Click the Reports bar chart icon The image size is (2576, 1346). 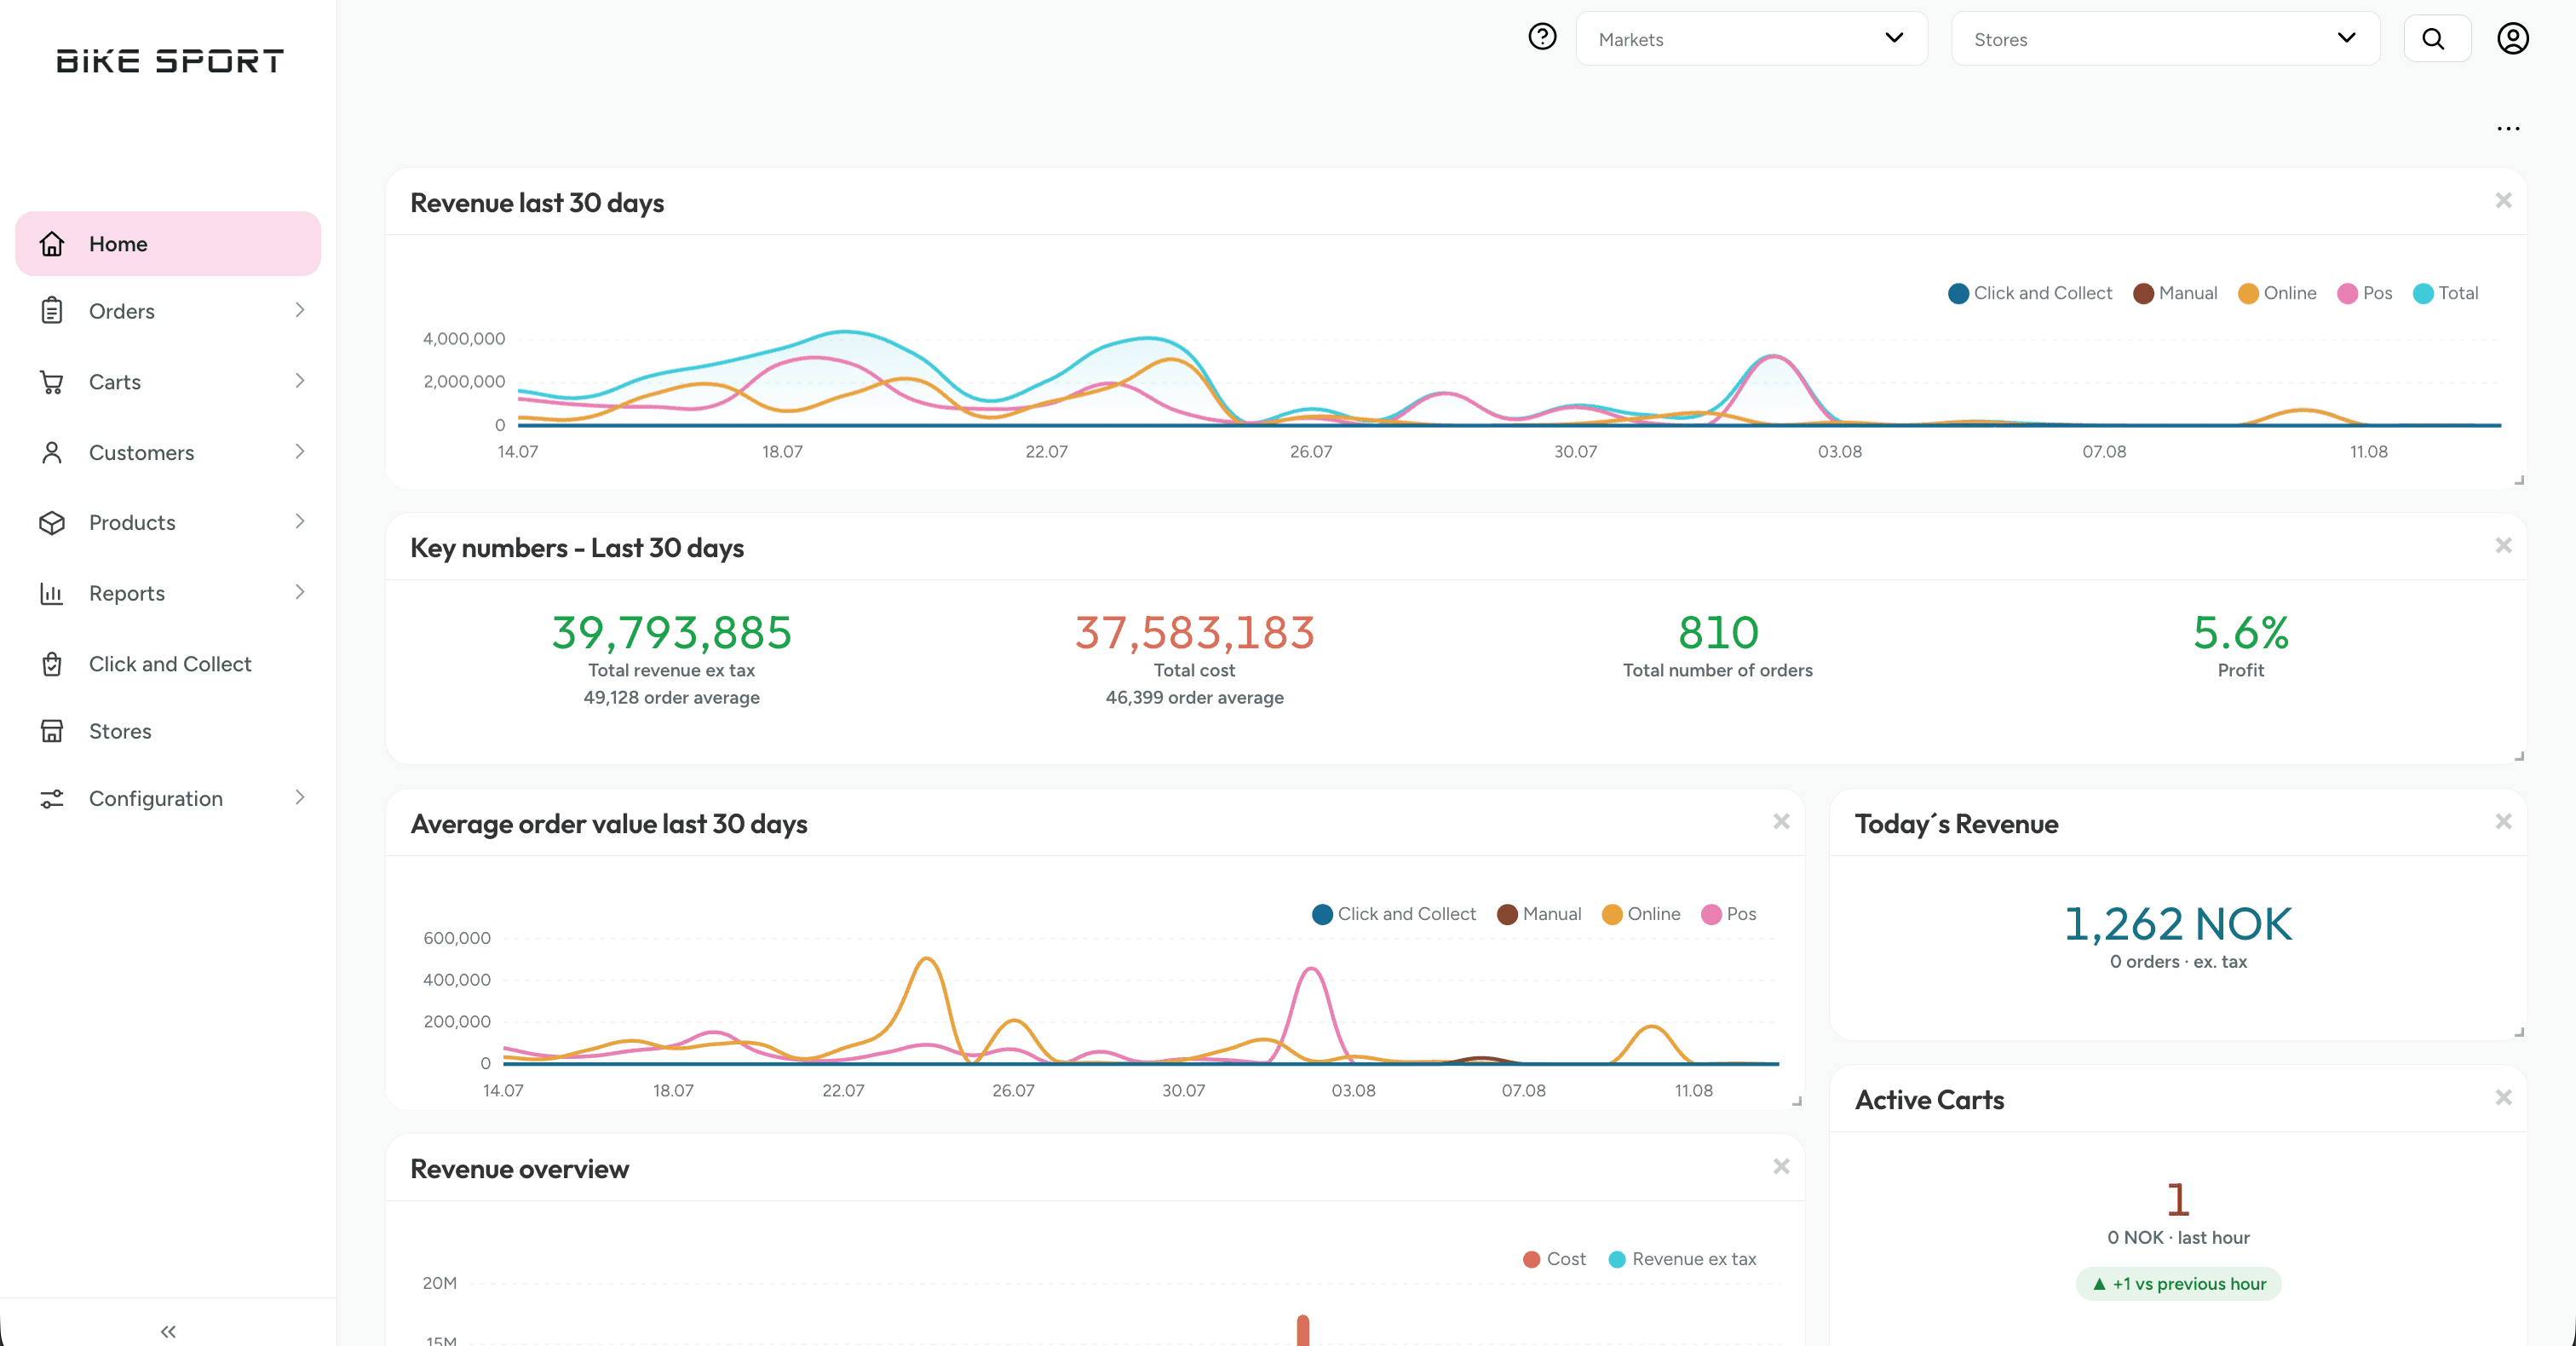(x=52, y=594)
